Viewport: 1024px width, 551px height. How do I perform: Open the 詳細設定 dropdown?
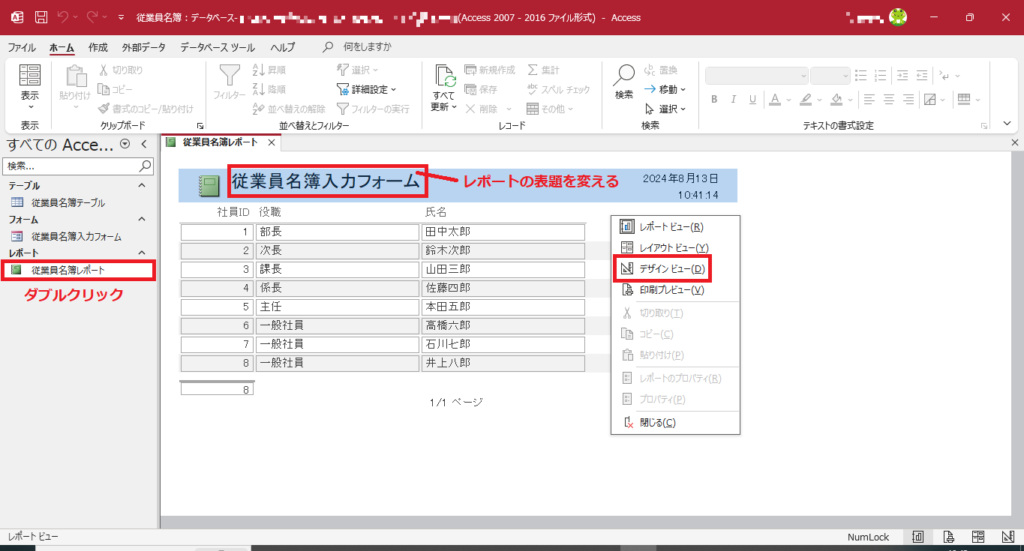367,89
